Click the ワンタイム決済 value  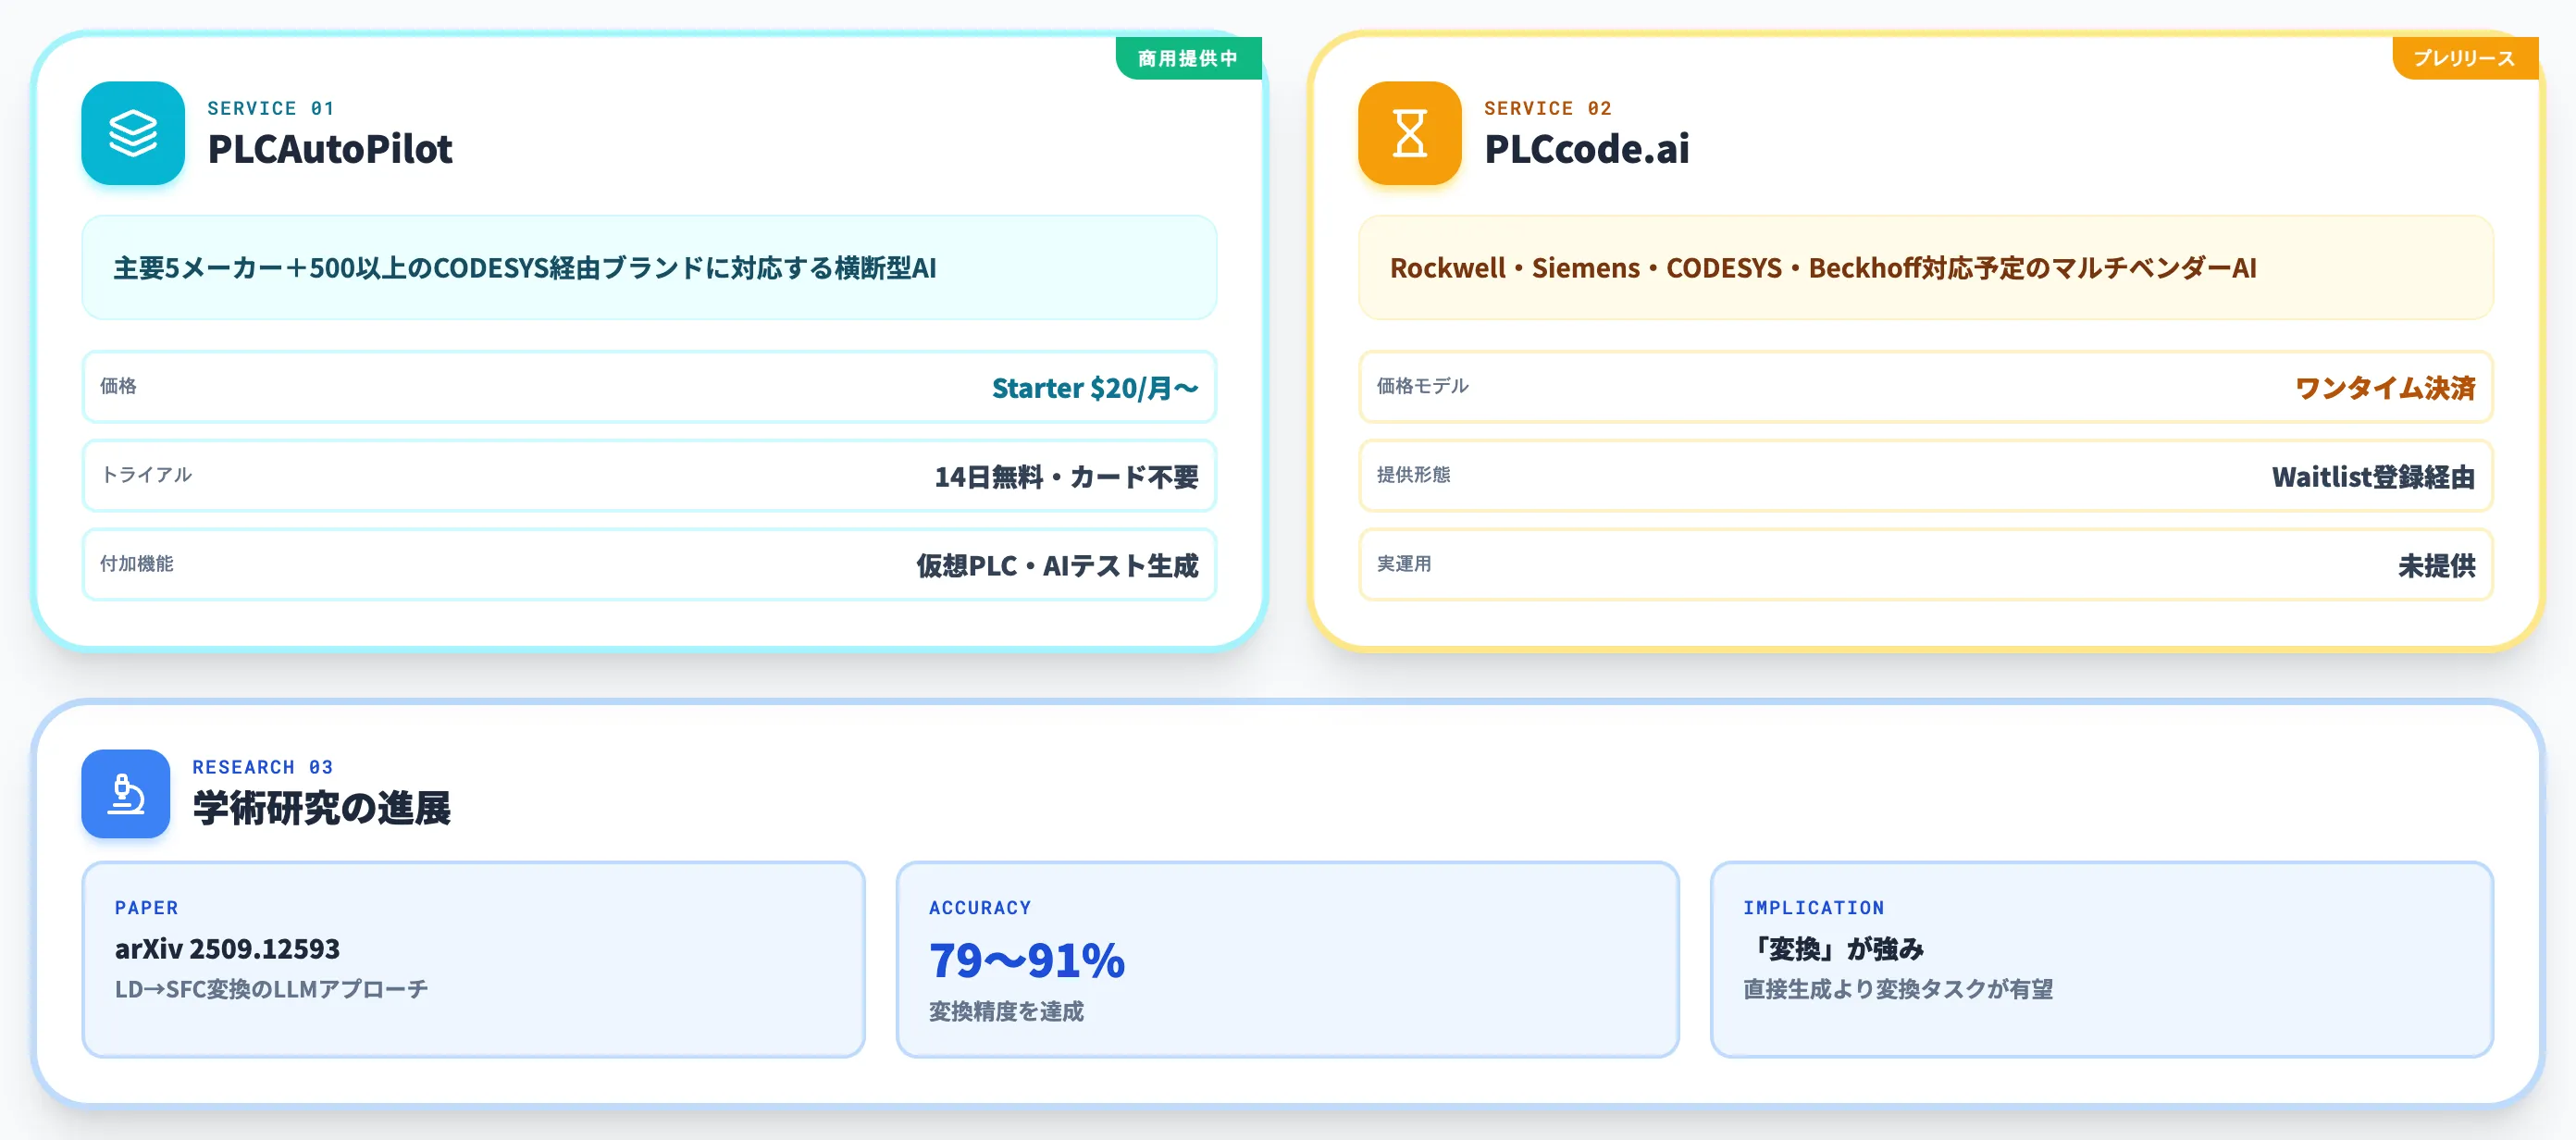click(2385, 388)
